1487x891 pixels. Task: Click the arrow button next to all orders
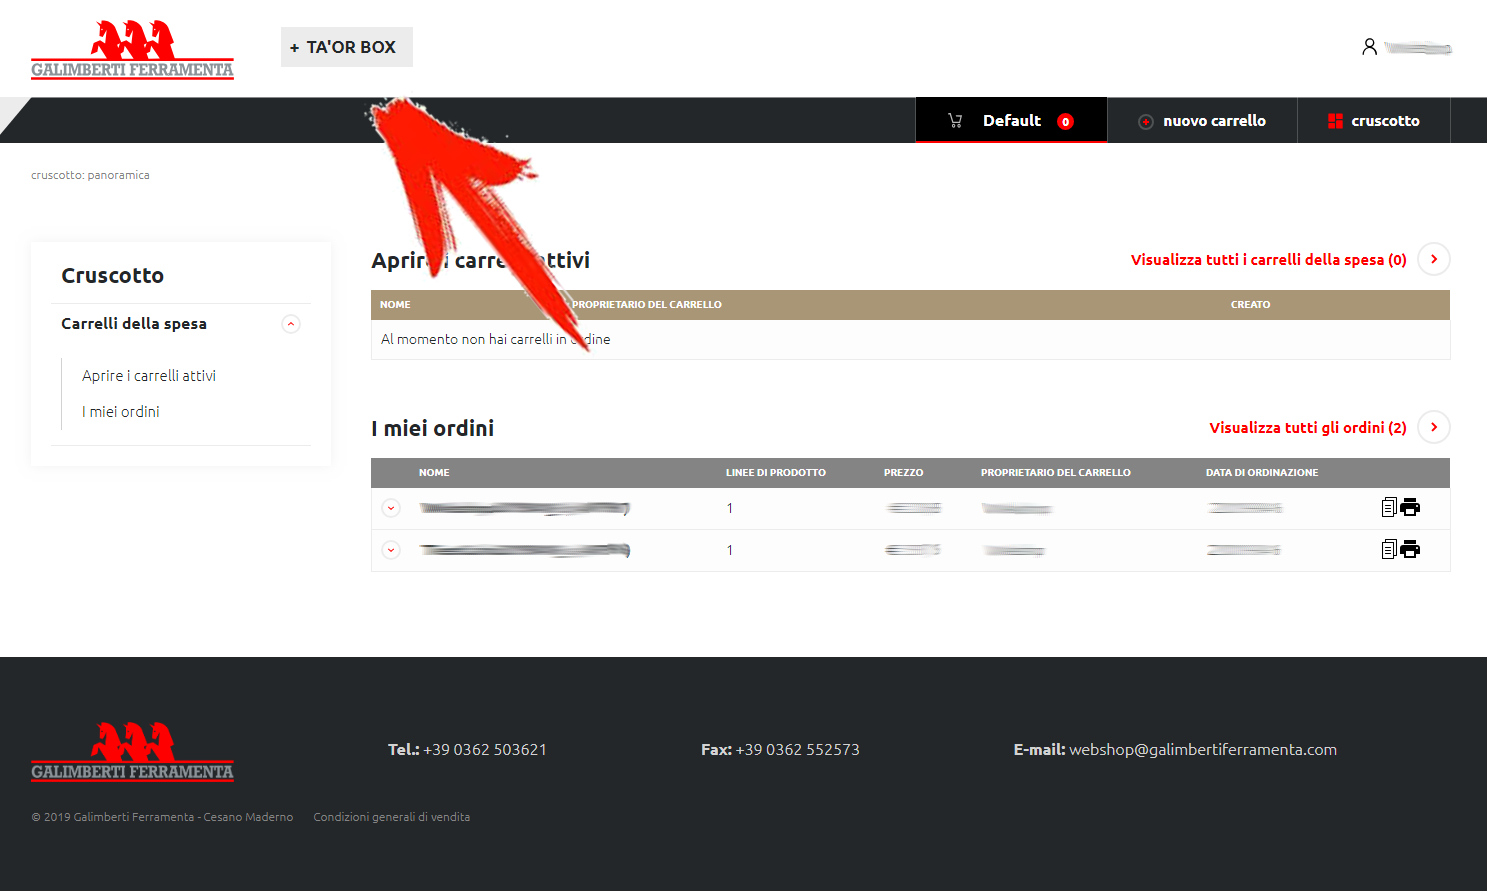pos(1433,427)
